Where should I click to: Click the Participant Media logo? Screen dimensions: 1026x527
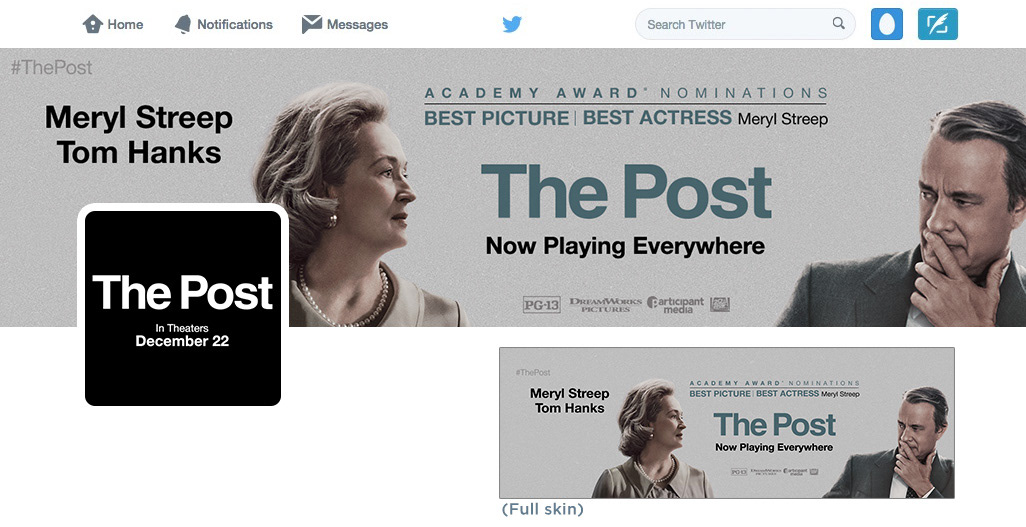click(x=675, y=304)
